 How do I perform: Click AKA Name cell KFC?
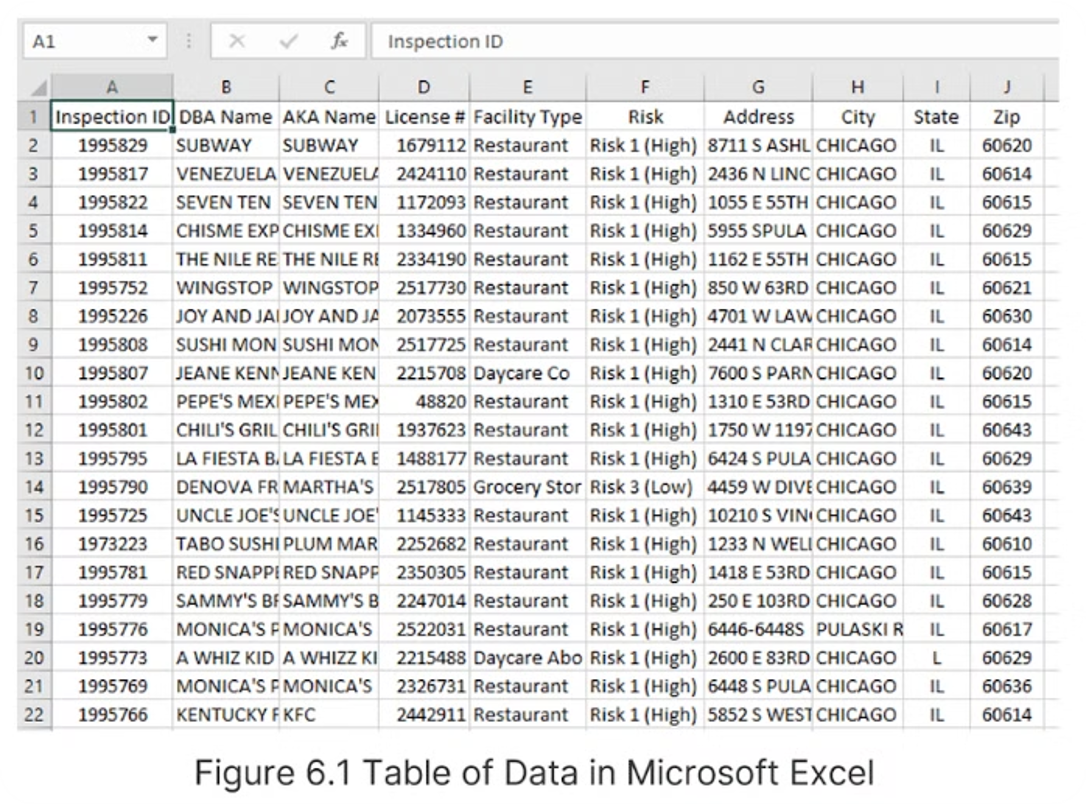coord(329,715)
